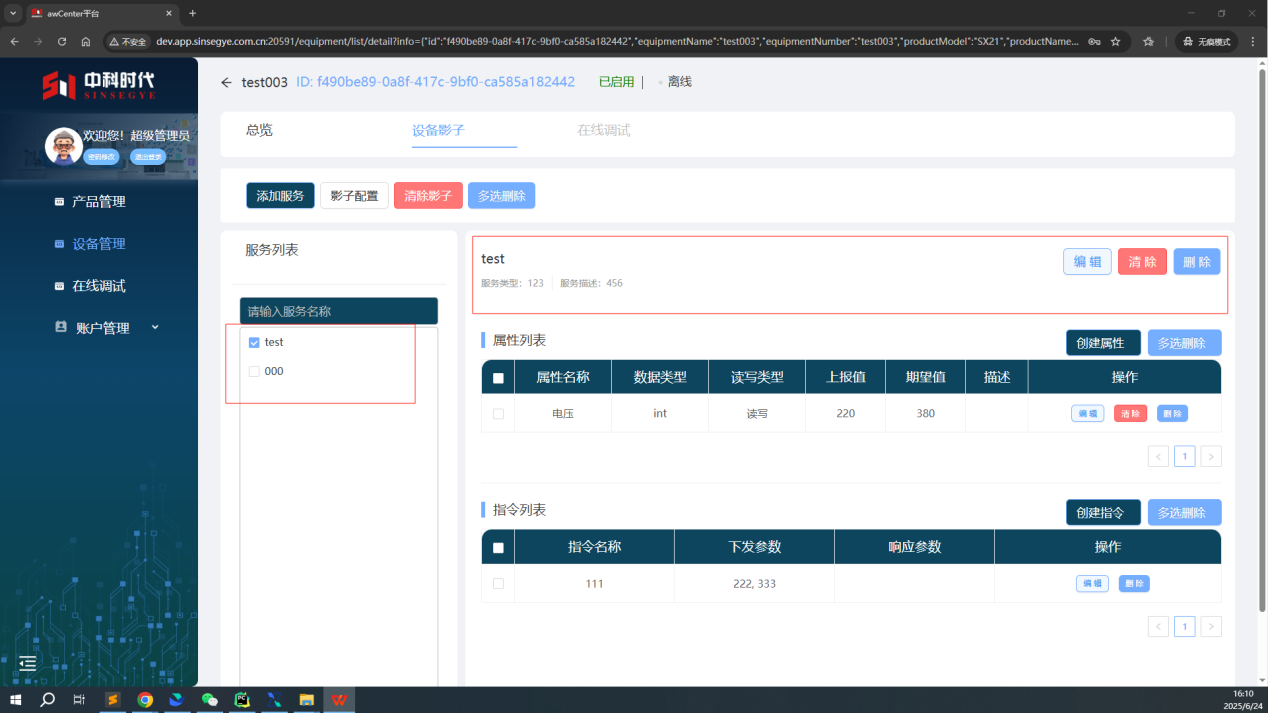
Task: Collapse the sidebar using the bottom-left menu icon
Action: coord(27,663)
